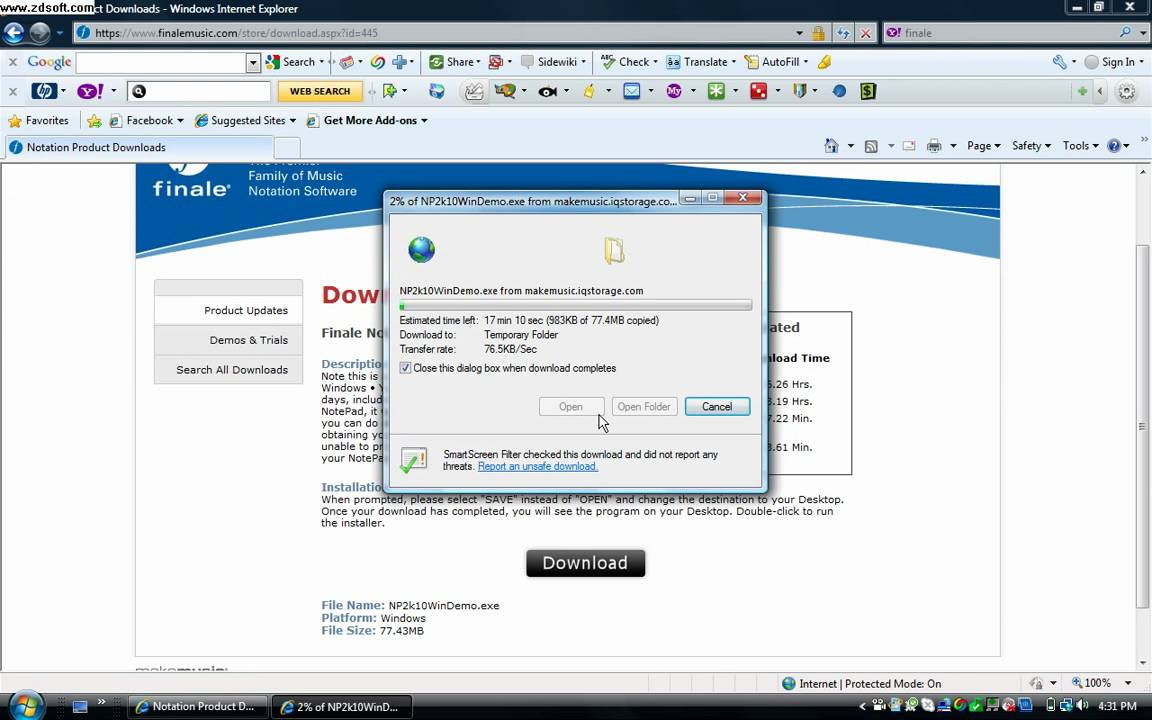The image size is (1152, 720).
Task: Click the green dollar sign finance icon
Action: 868,91
